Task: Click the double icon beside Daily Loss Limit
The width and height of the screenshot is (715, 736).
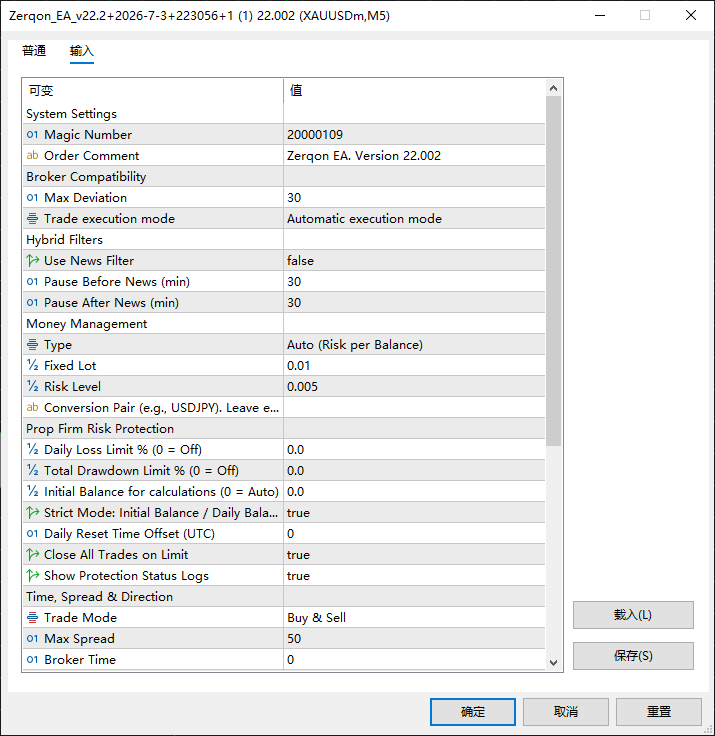Action: tap(32, 450)
